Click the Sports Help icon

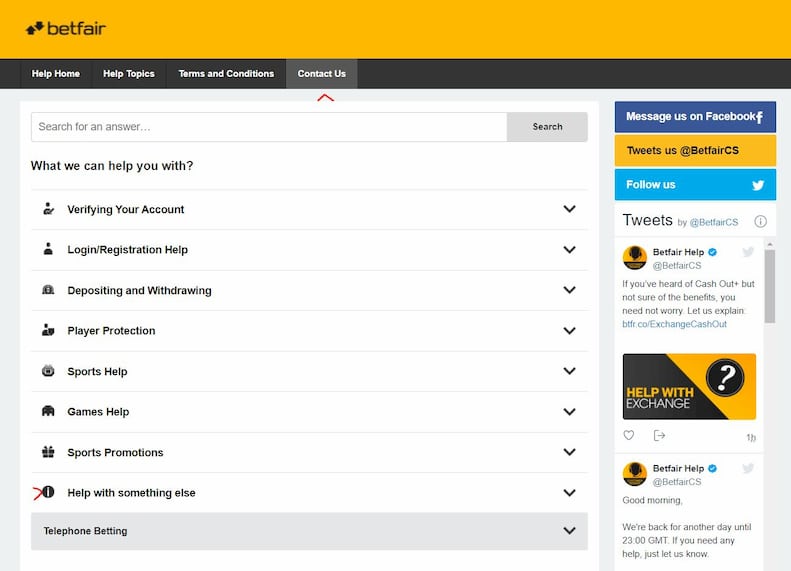[48, 371]
